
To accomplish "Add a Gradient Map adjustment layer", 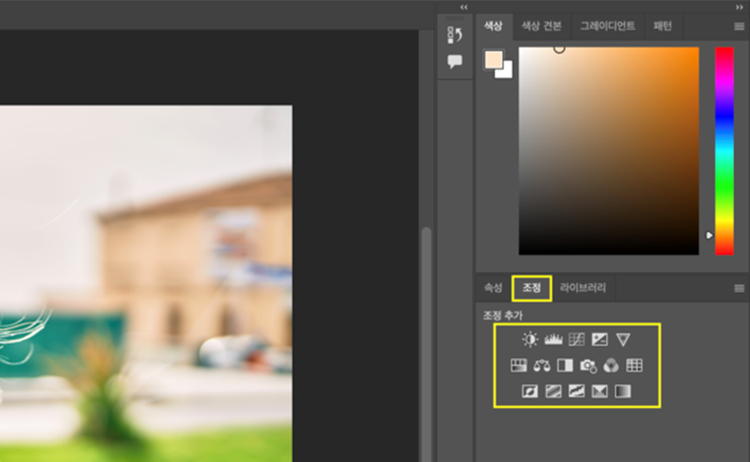I will [623, 391].
